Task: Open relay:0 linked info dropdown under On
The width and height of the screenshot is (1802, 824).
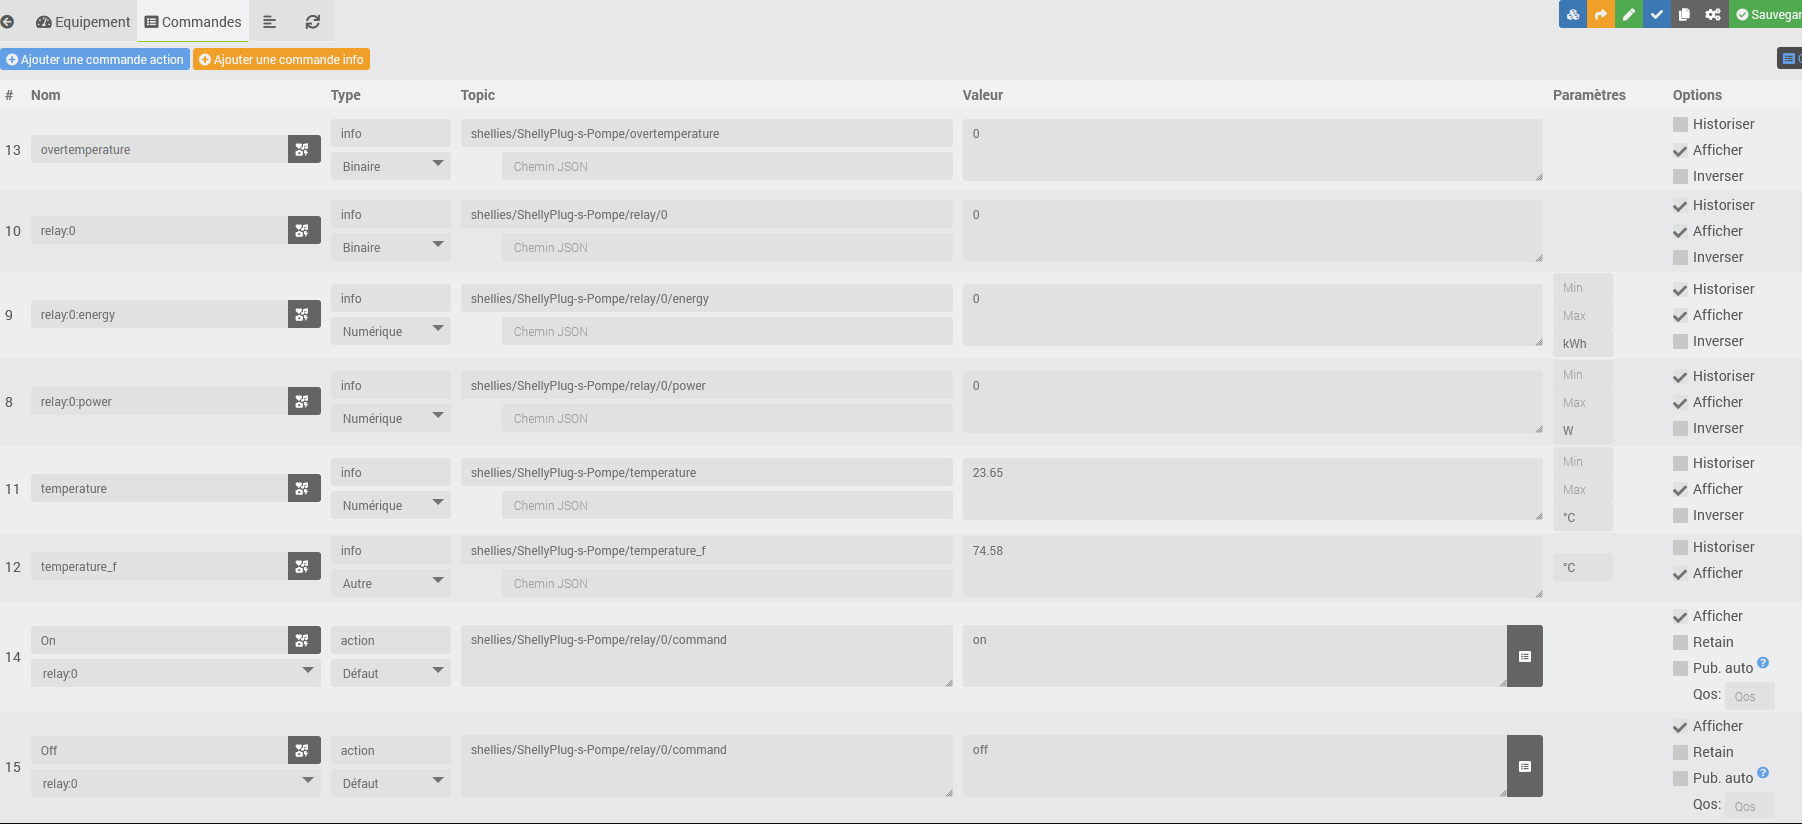Action: [x=176, y=673]
